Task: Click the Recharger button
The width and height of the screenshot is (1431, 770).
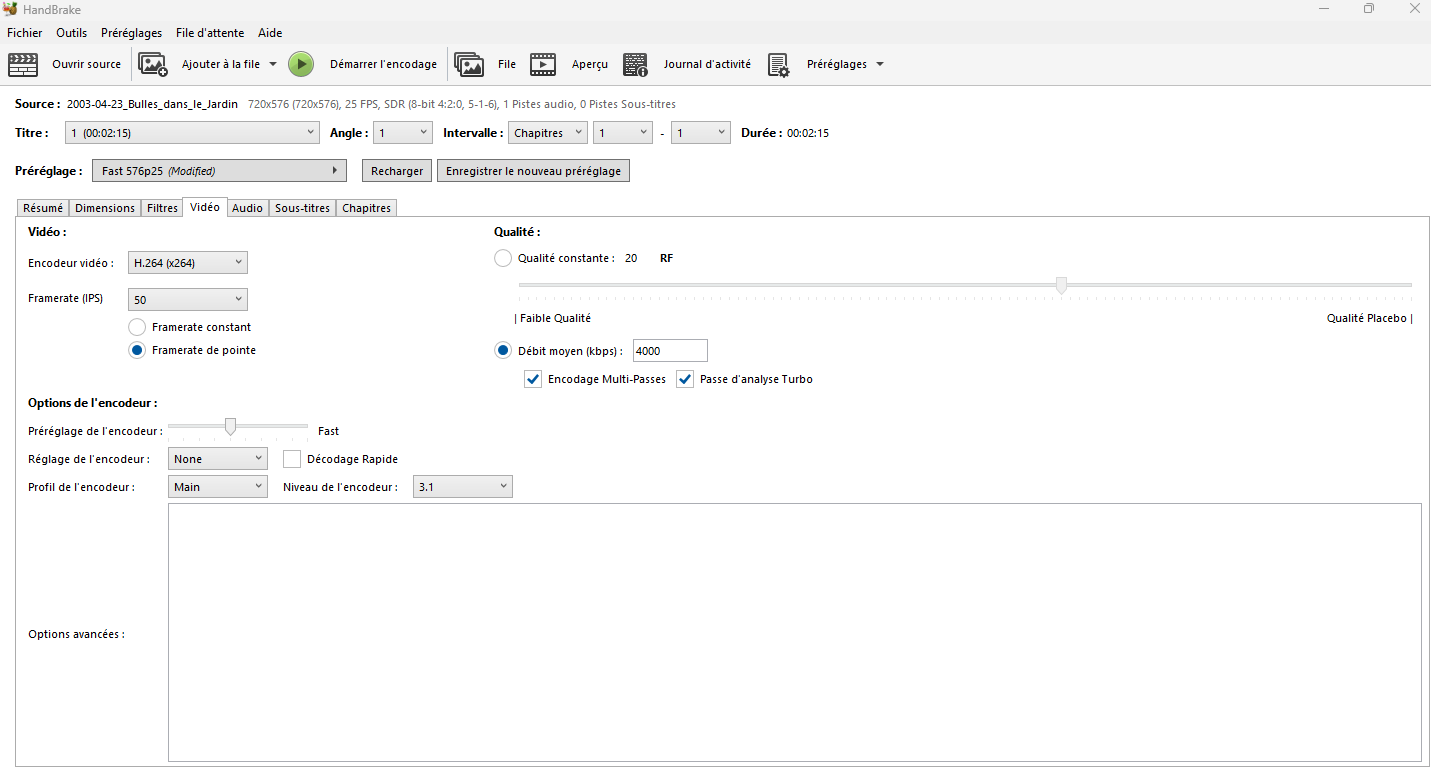Action: point(397,171)
